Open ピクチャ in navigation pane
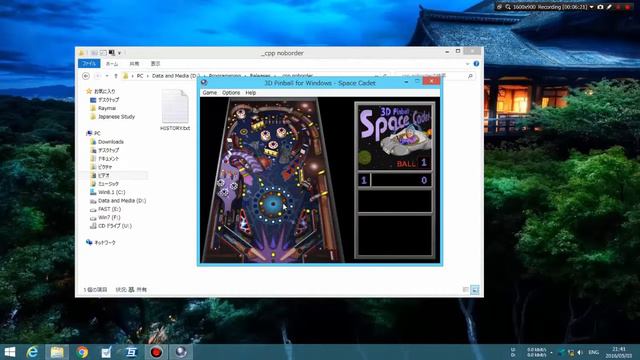The width and height of the screenshot is (640, 360). coord(101,167)
